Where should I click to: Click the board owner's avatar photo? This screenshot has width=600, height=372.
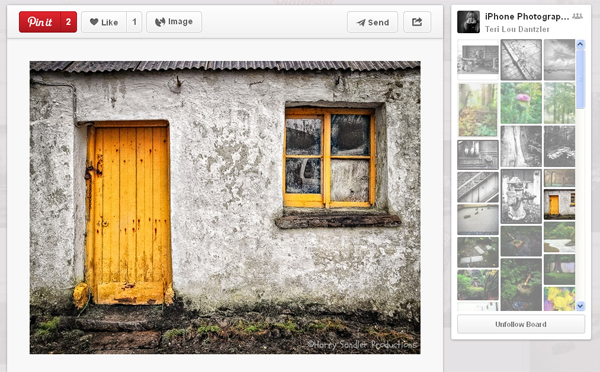point(468,22)
